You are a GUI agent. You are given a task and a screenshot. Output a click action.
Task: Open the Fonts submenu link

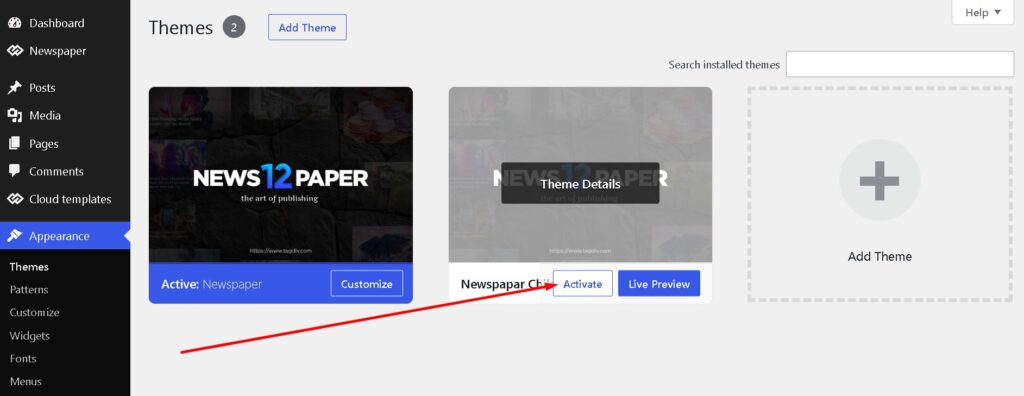pos(23,359)
